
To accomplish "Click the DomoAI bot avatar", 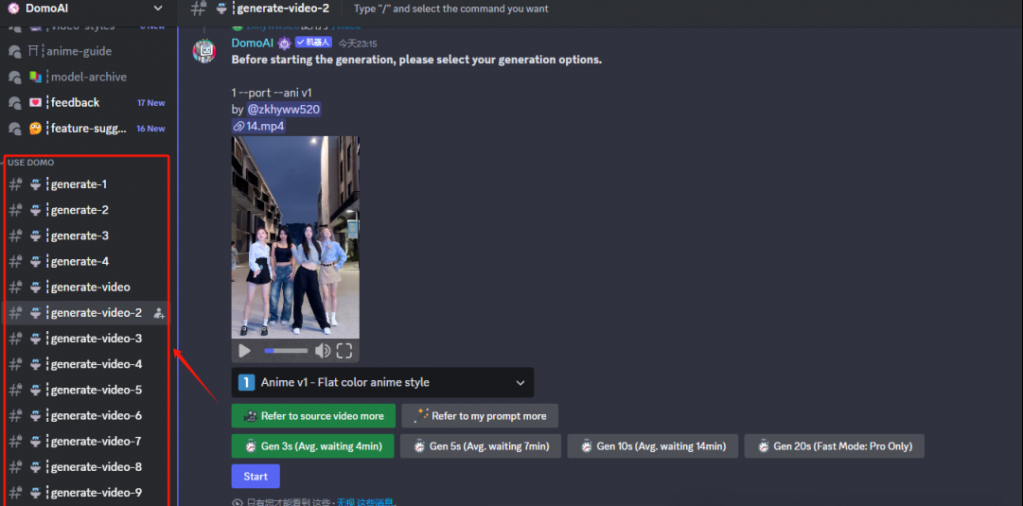I will click(x=205, y=51).
